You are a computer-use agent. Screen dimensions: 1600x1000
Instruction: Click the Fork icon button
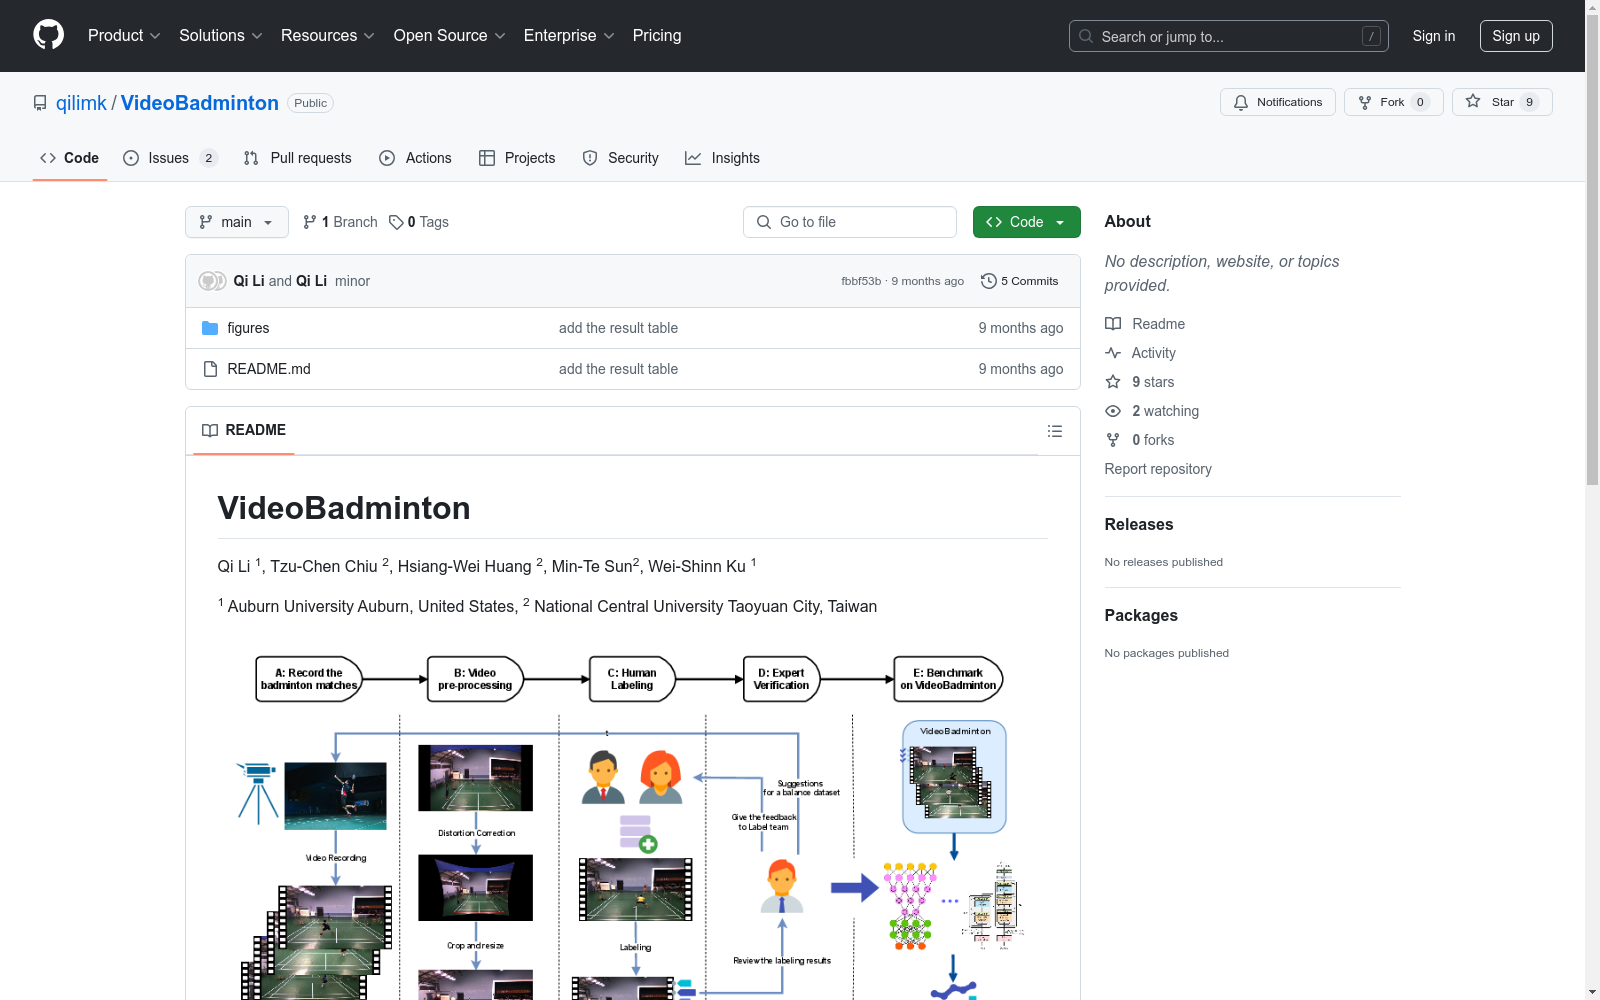(x=1365, y=102)
